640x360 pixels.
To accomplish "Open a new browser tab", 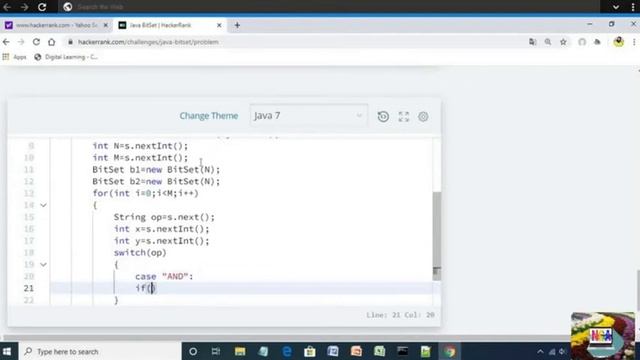I will [x=237, y=25].
